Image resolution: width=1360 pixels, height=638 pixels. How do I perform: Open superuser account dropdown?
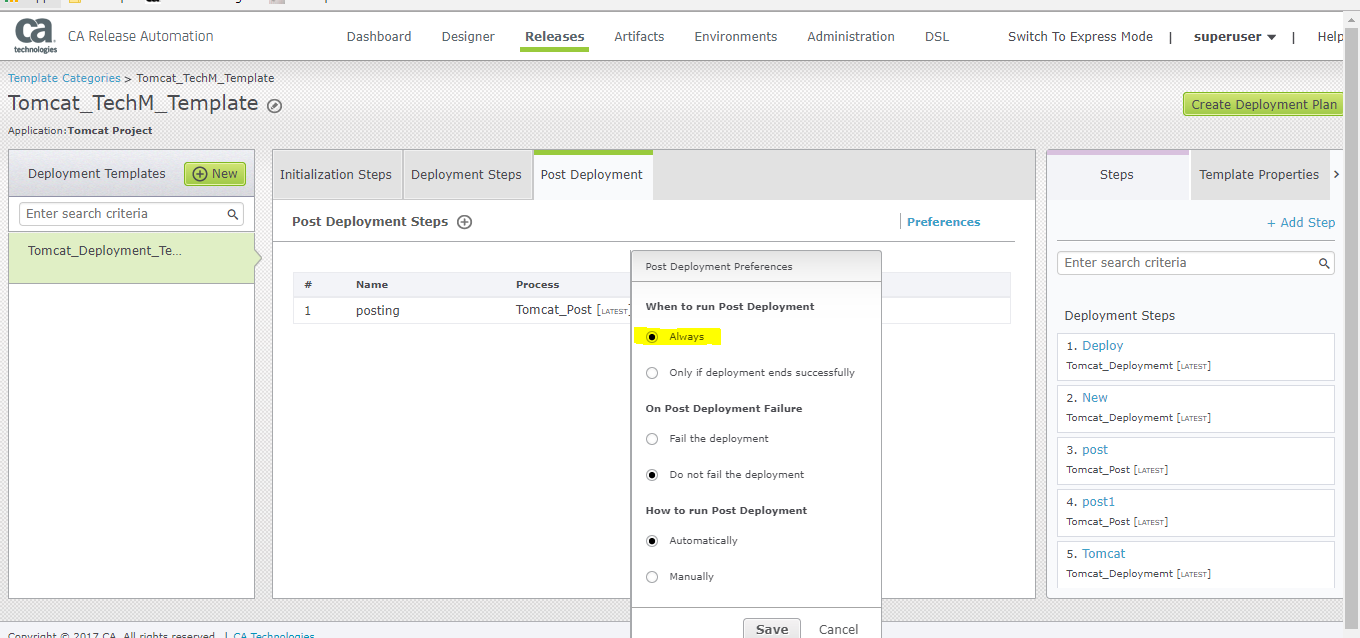click(x=1235, y=37)
